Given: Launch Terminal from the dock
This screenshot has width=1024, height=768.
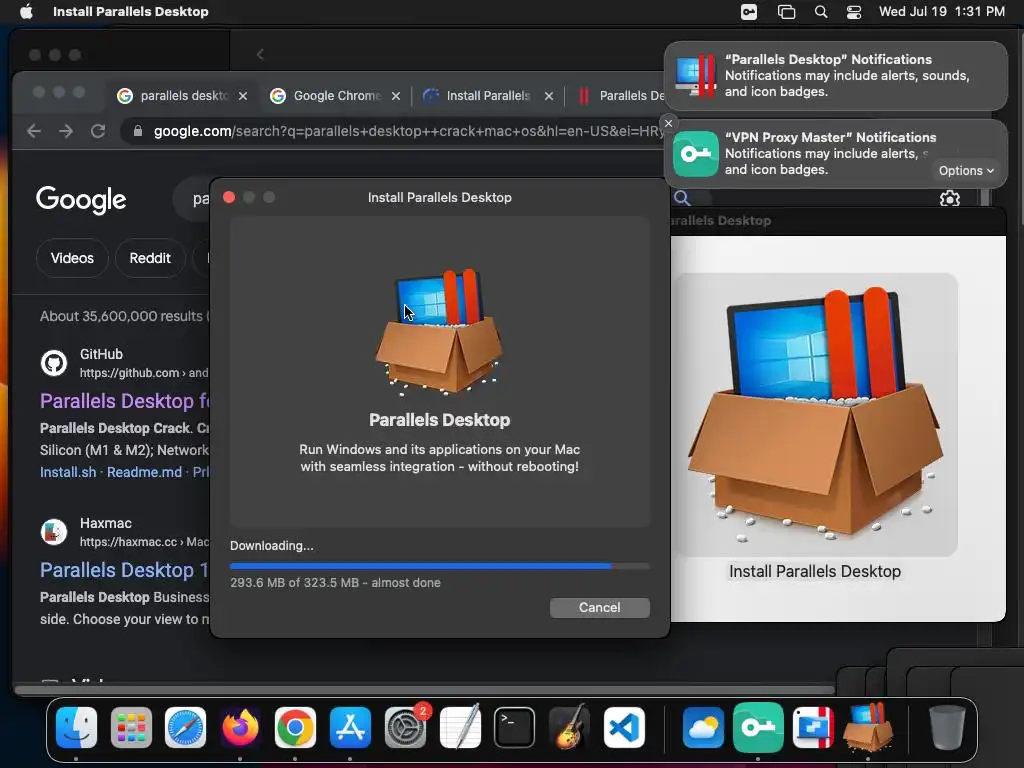Looking at the screenshot, I should pyautogui.click(x=515, y=728).
